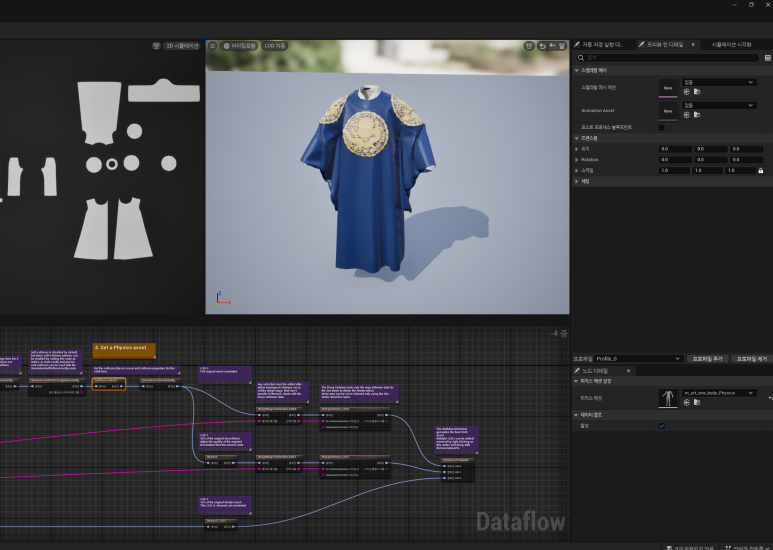Viewport: 773px width, 550px height.
Task: Click the 2D Simulation view mode button
Action: click(181, 46)
